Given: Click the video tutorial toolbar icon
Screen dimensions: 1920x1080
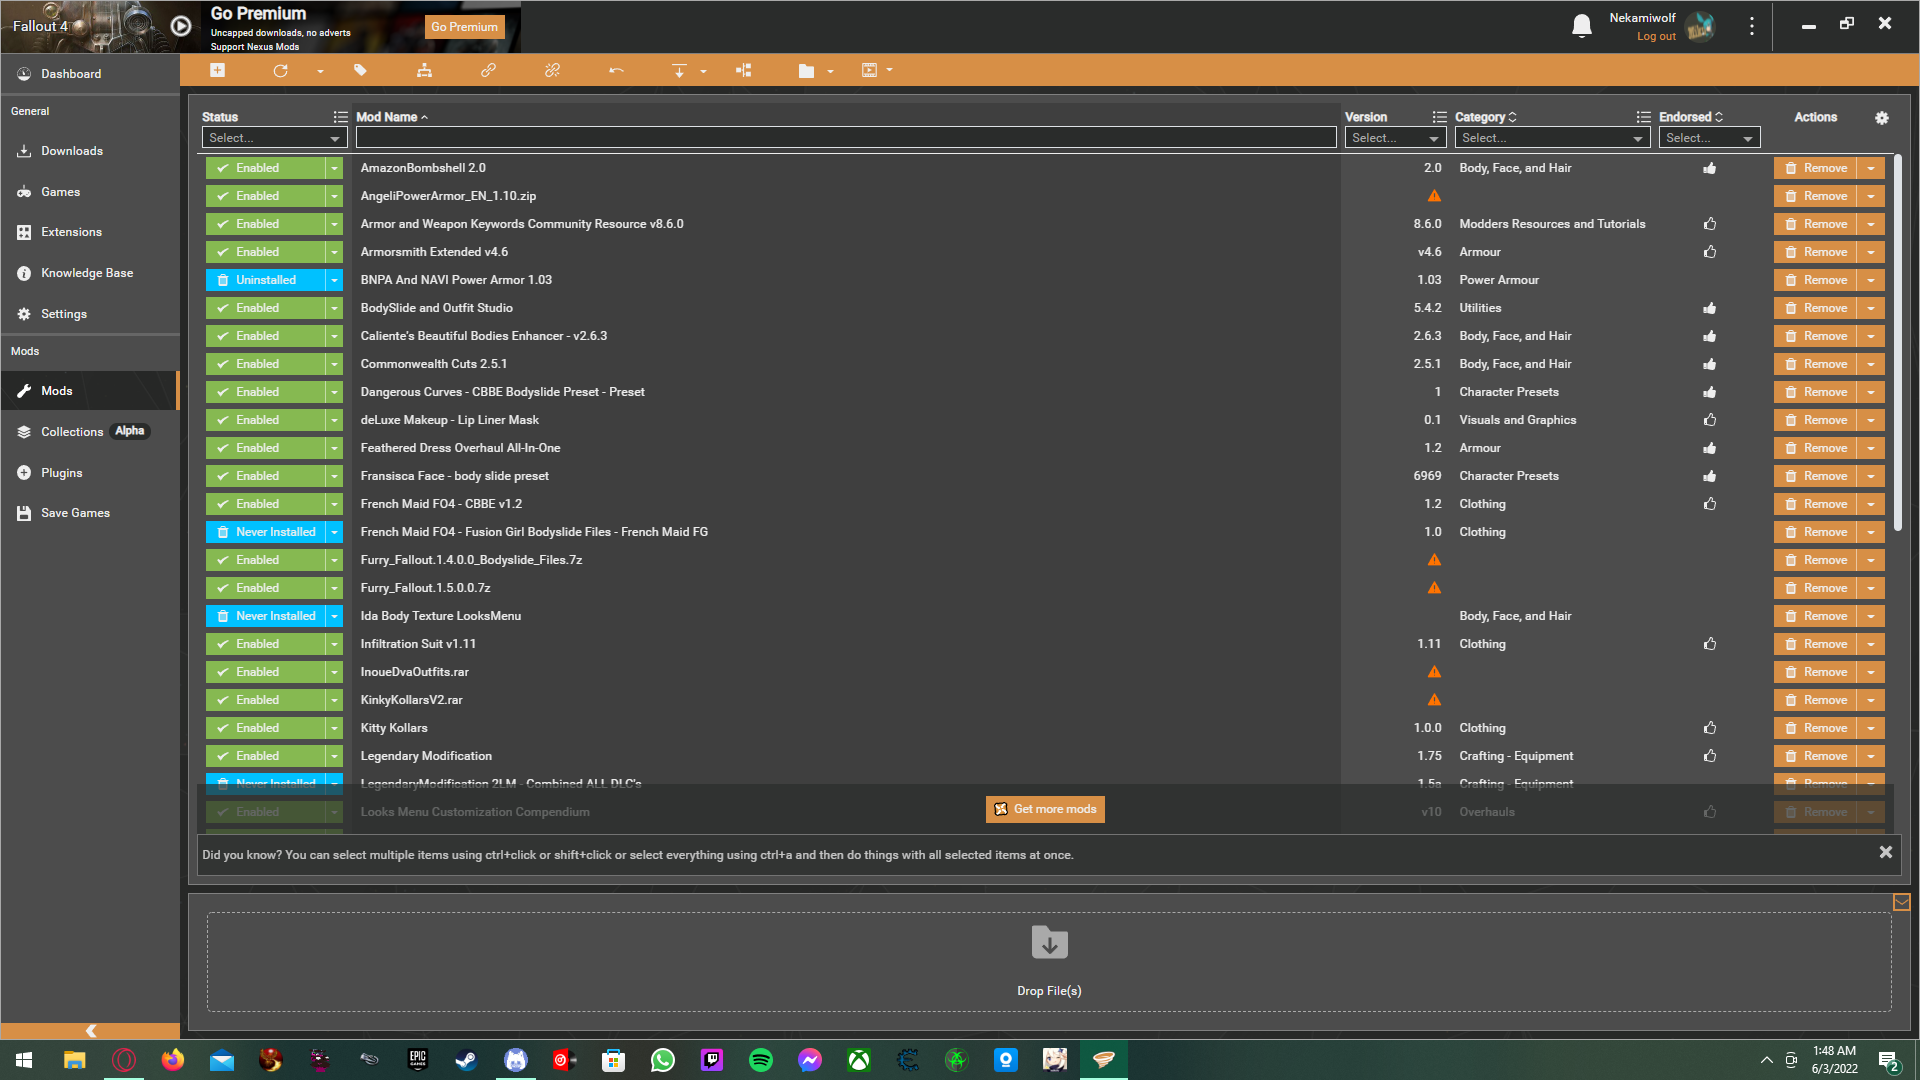Looking at the screenshot, I should [869, 70].
